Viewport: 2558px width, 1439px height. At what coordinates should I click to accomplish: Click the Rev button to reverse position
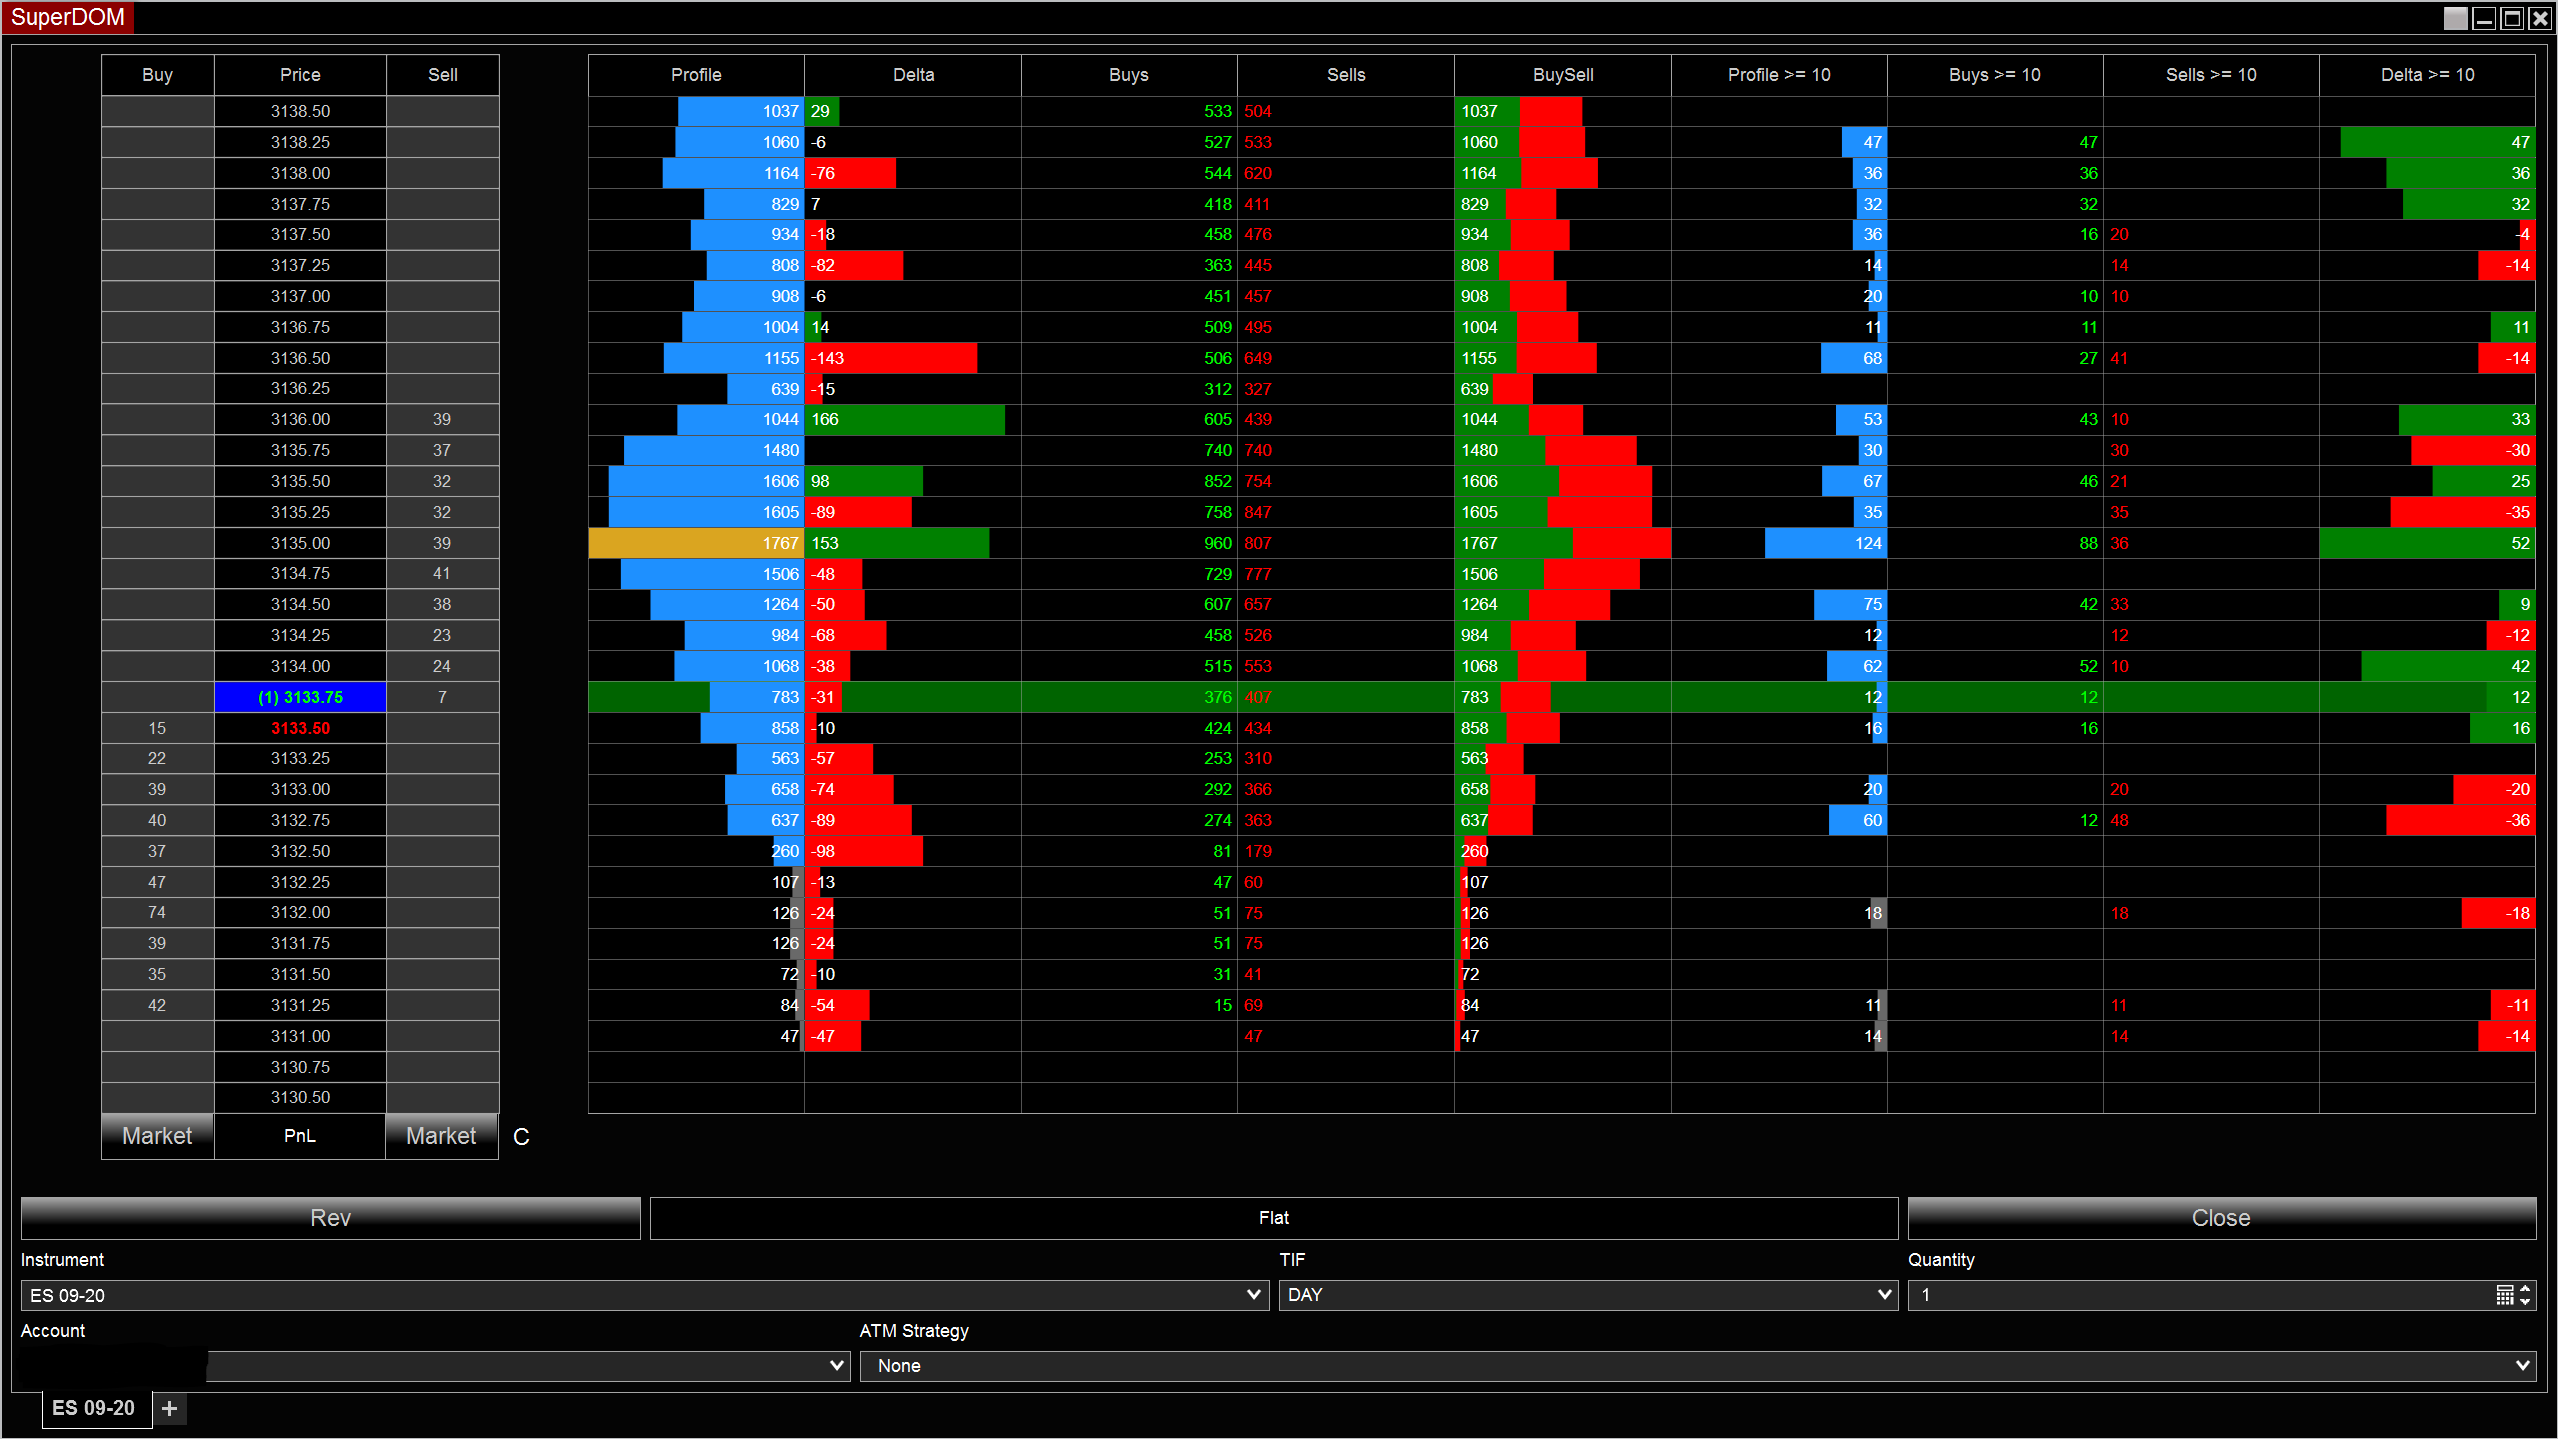pos(330,1217)
